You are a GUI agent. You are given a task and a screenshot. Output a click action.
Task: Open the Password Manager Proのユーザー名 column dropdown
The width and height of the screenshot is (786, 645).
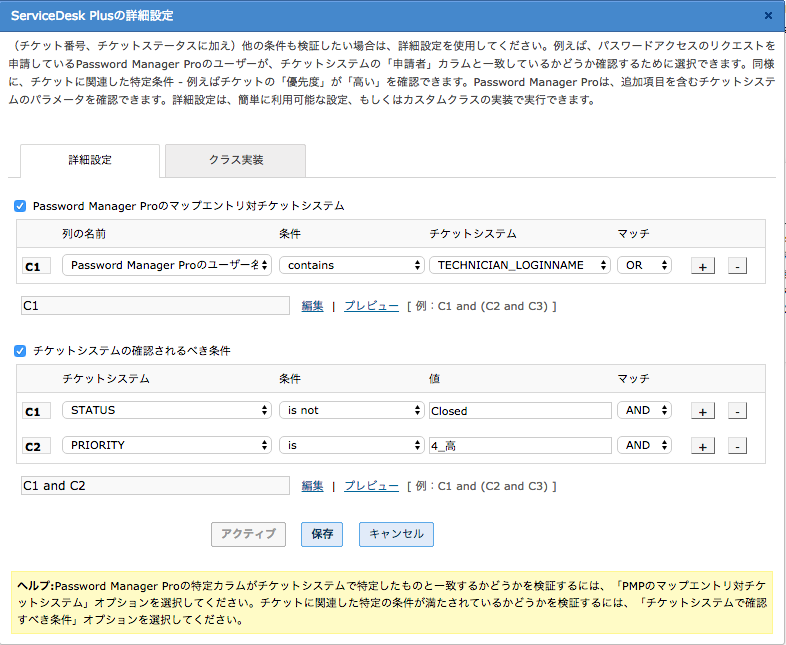pyautogui.click(x=167, y=265)
